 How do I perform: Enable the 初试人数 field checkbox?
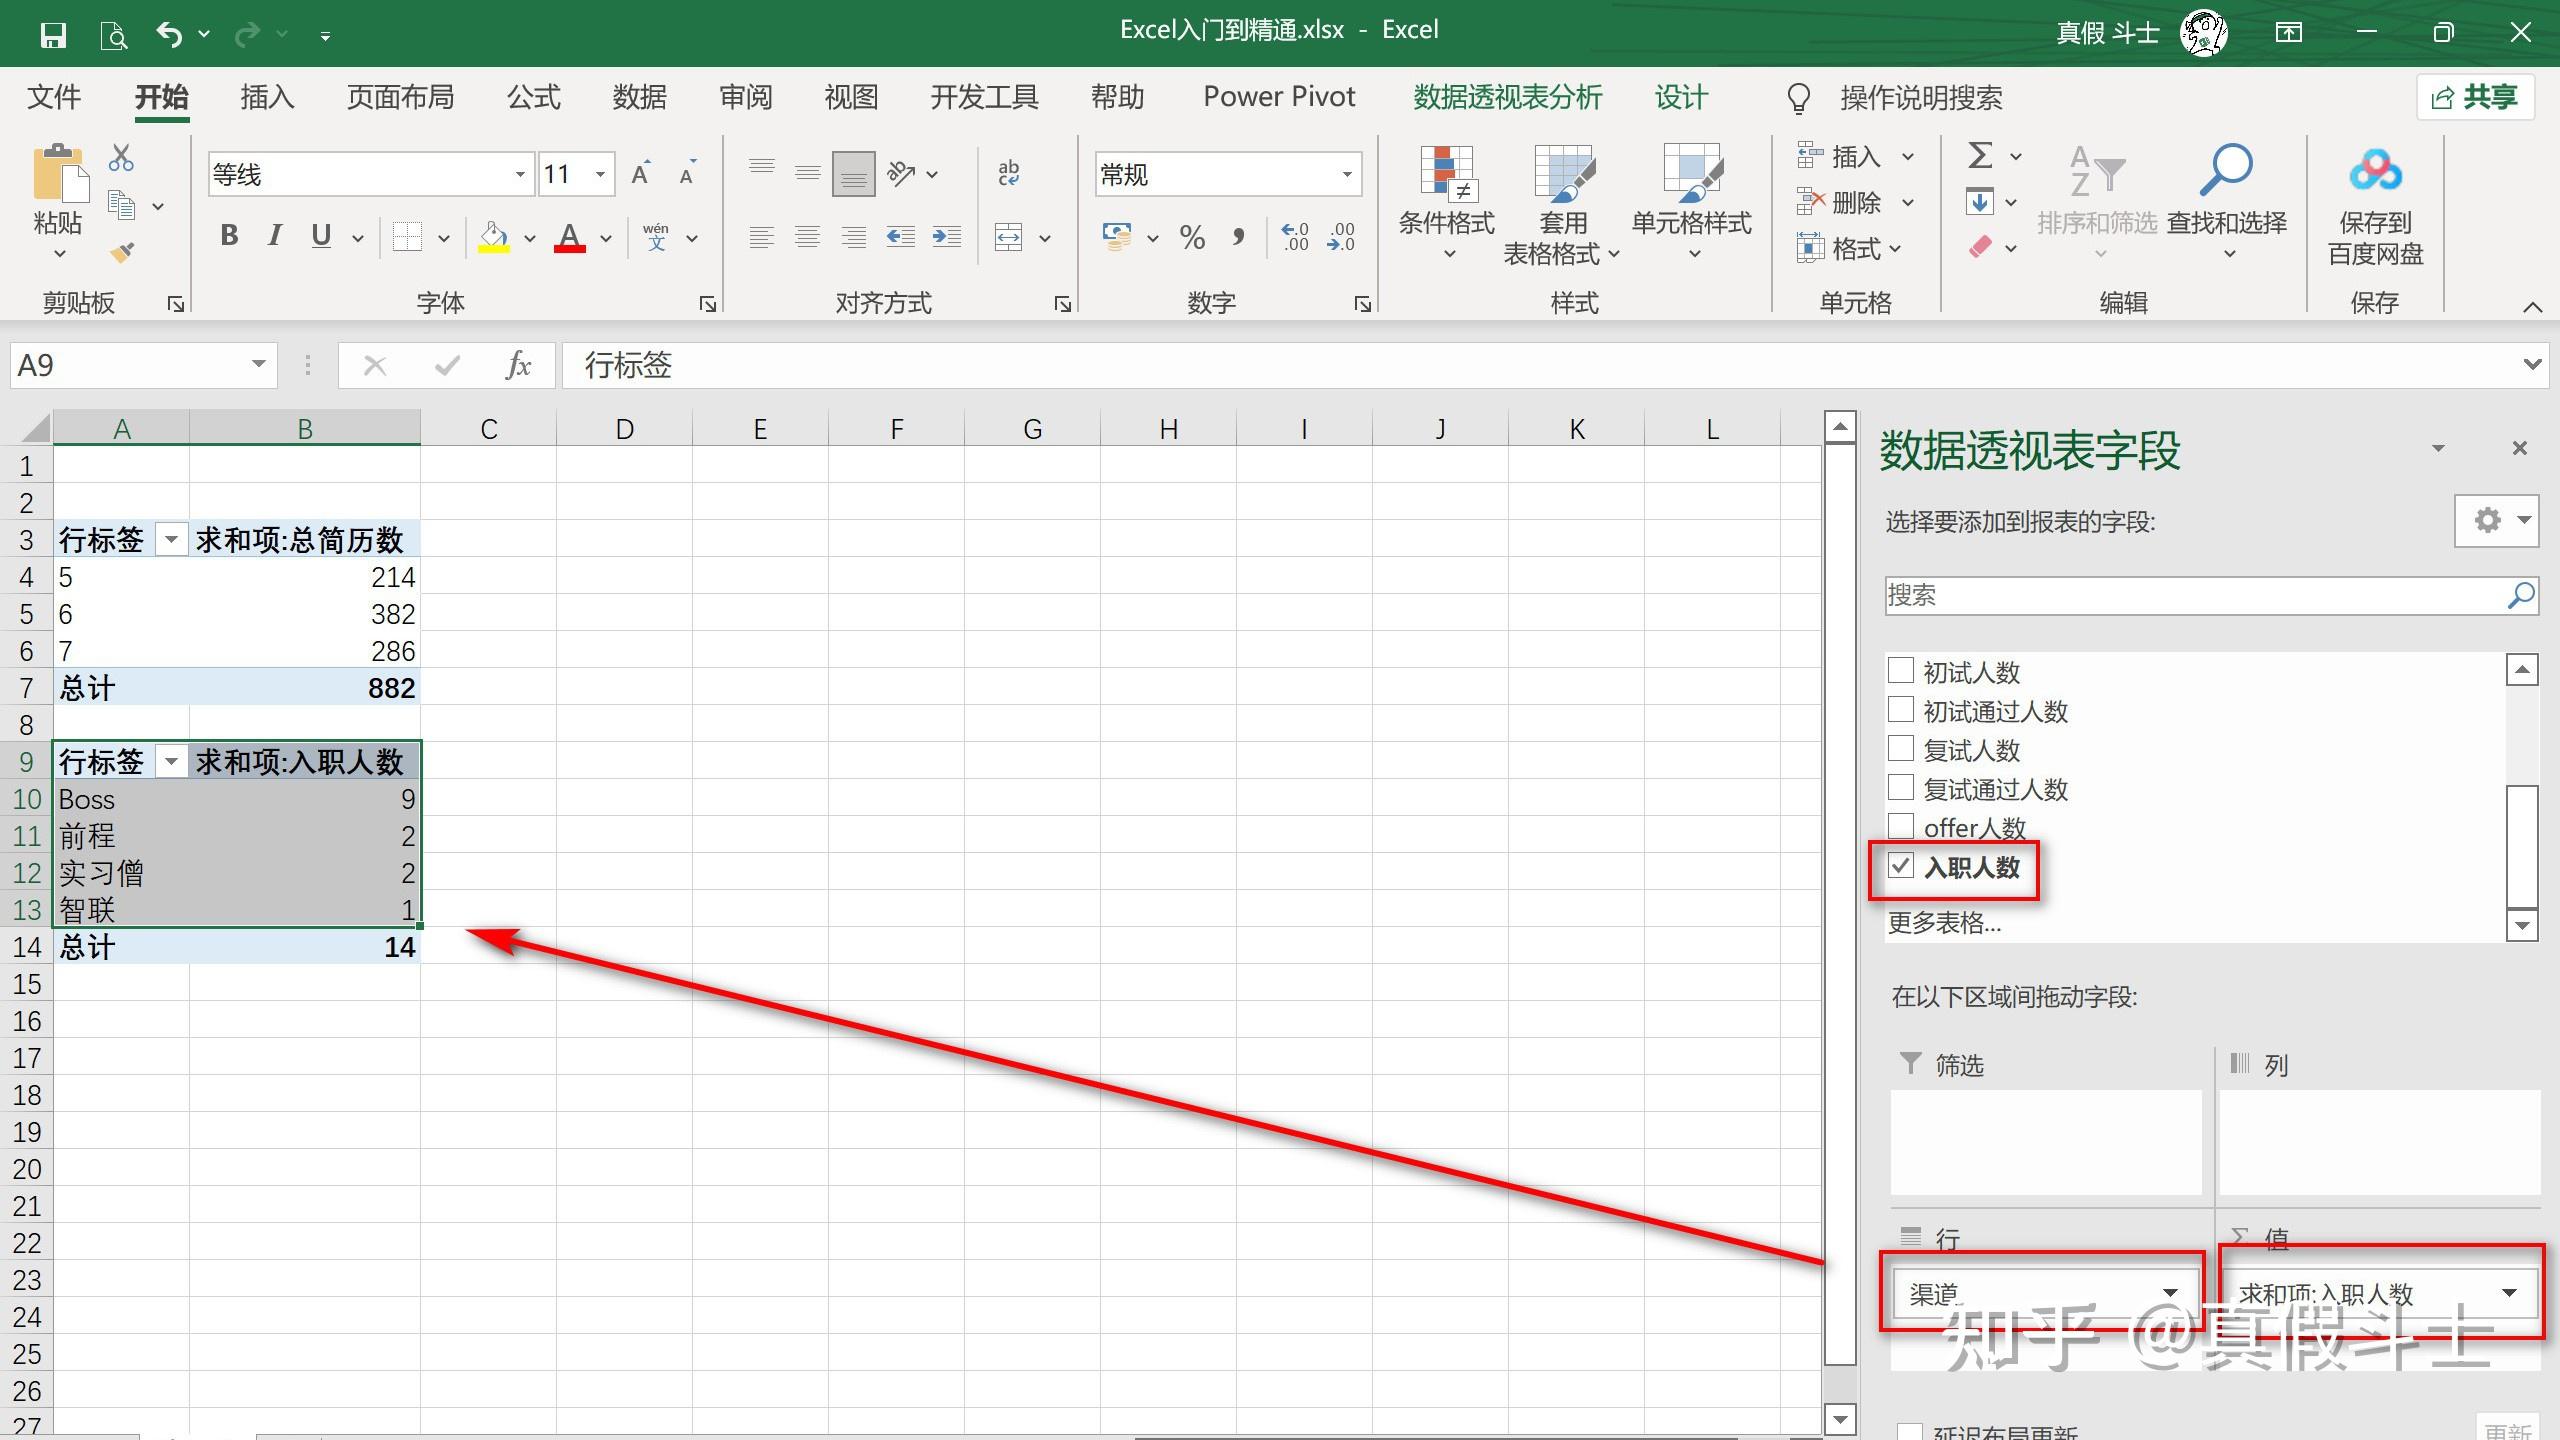tap(1900, 671)
